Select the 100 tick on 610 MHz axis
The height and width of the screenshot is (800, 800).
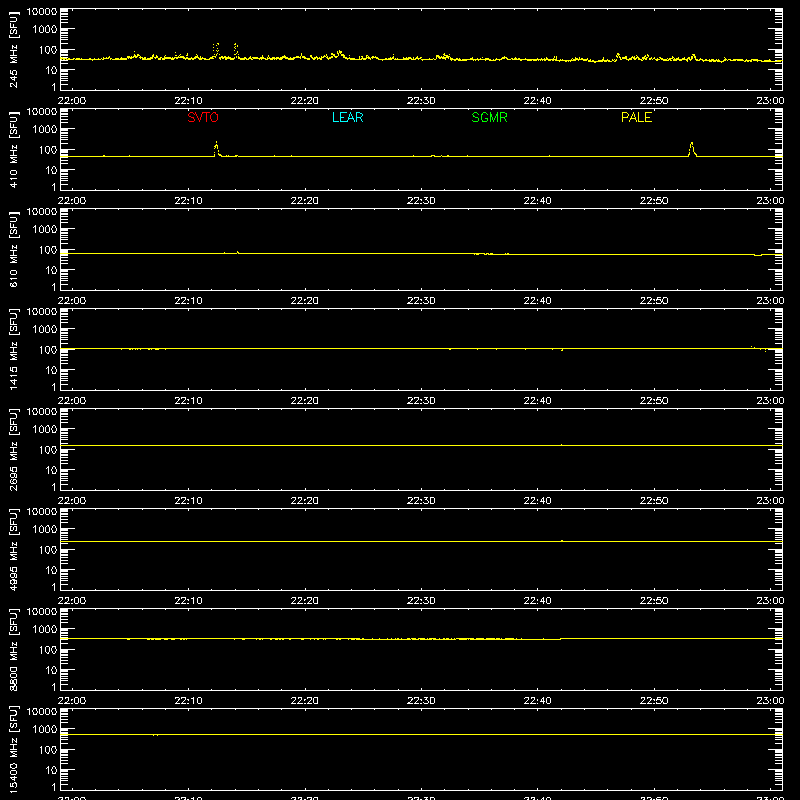48,250
